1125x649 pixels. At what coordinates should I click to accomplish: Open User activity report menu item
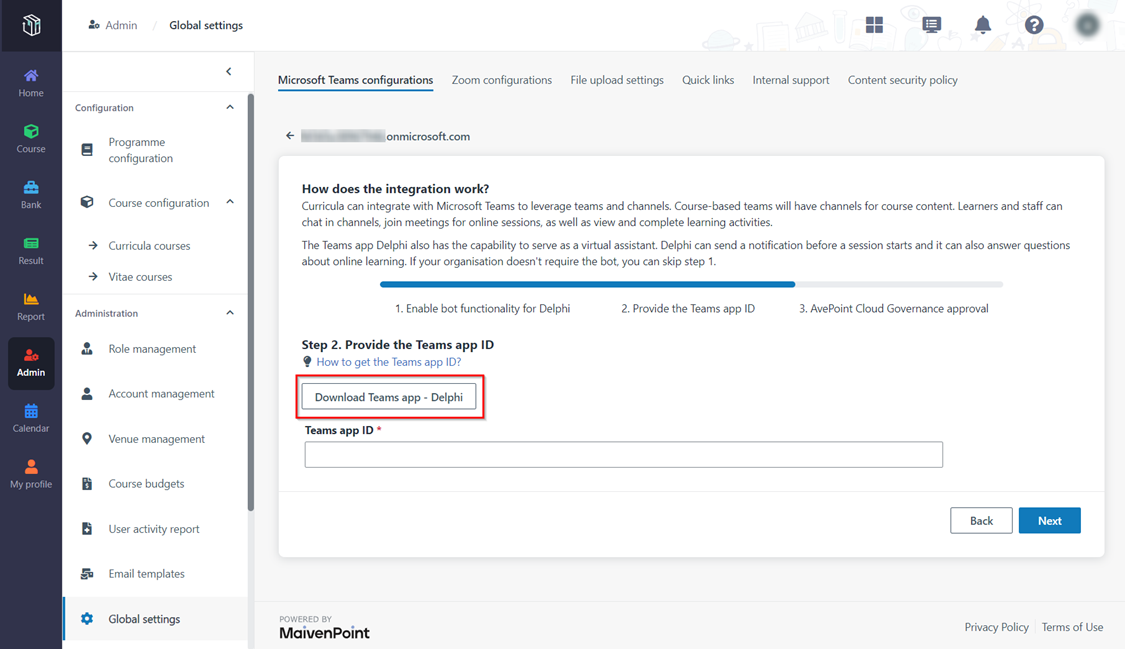[156, 529]
